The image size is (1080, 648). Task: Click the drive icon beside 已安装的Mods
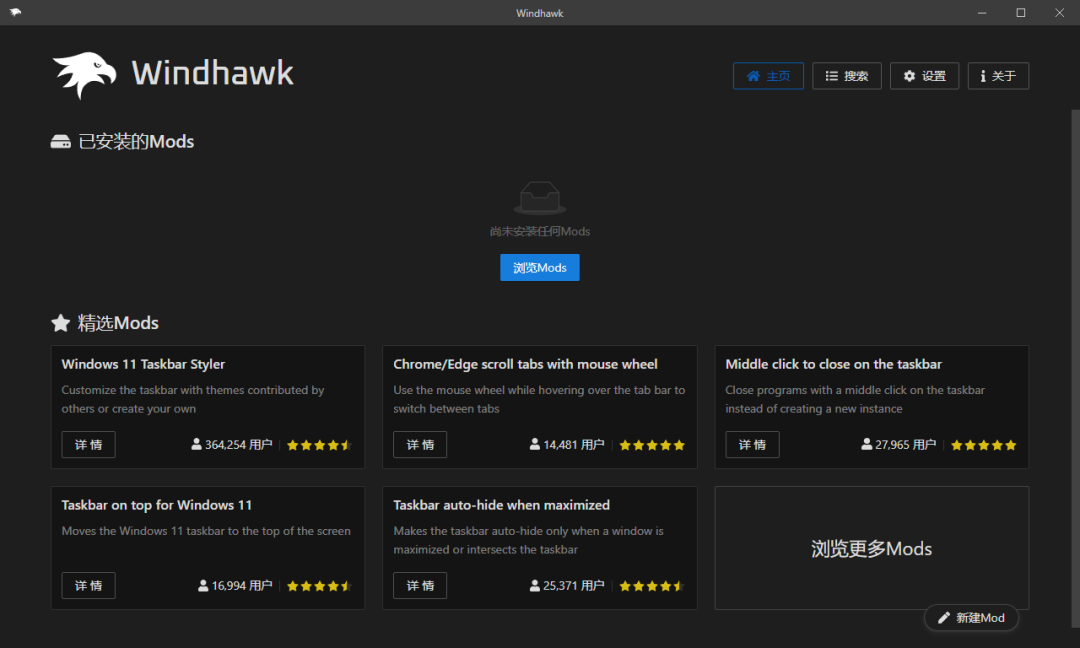[61, 142]
